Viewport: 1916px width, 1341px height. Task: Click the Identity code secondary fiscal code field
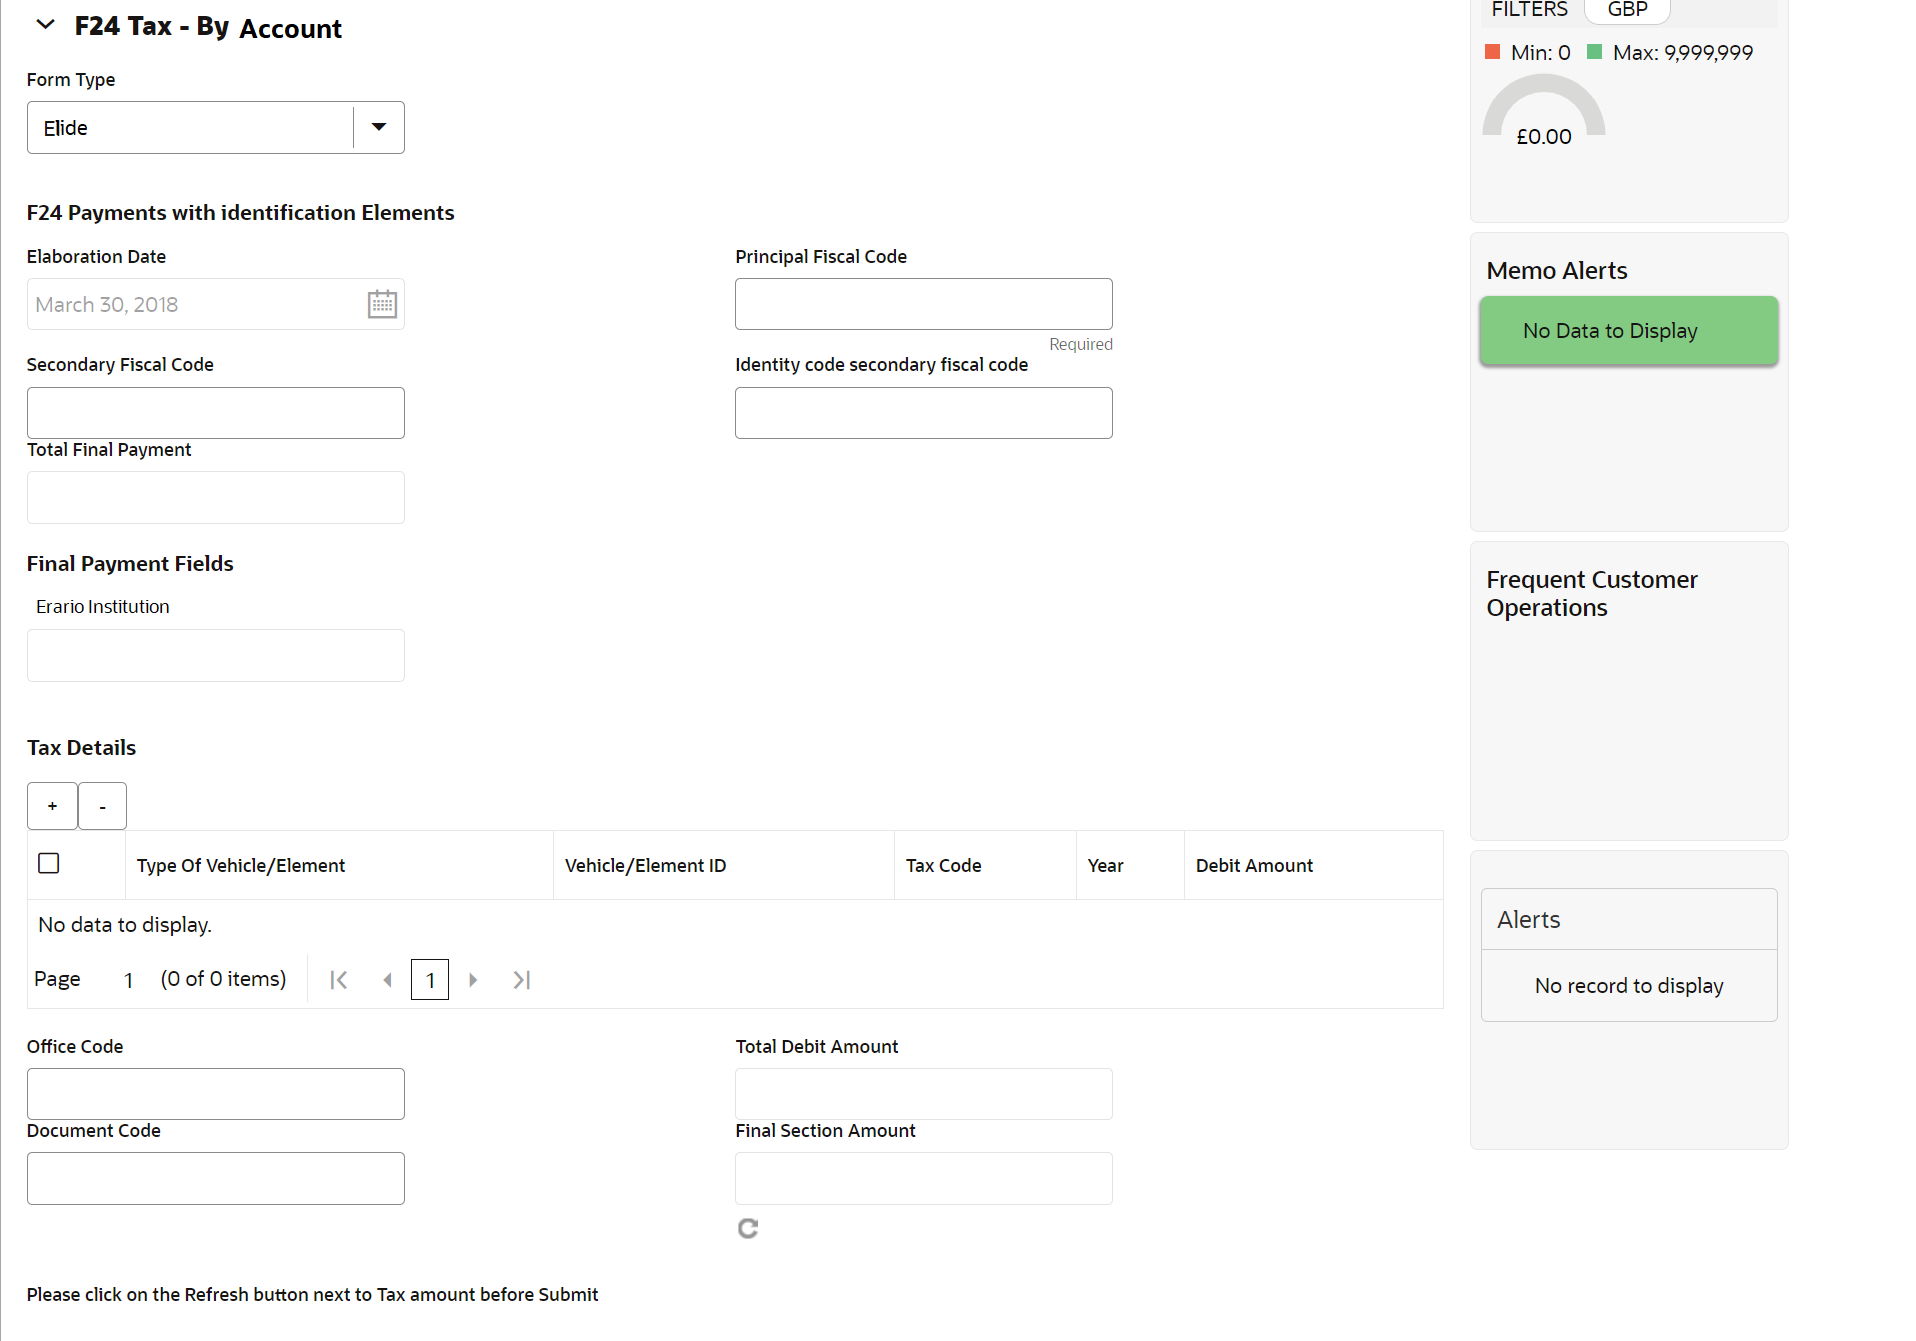pyautogui.click(x=923, y=413)
